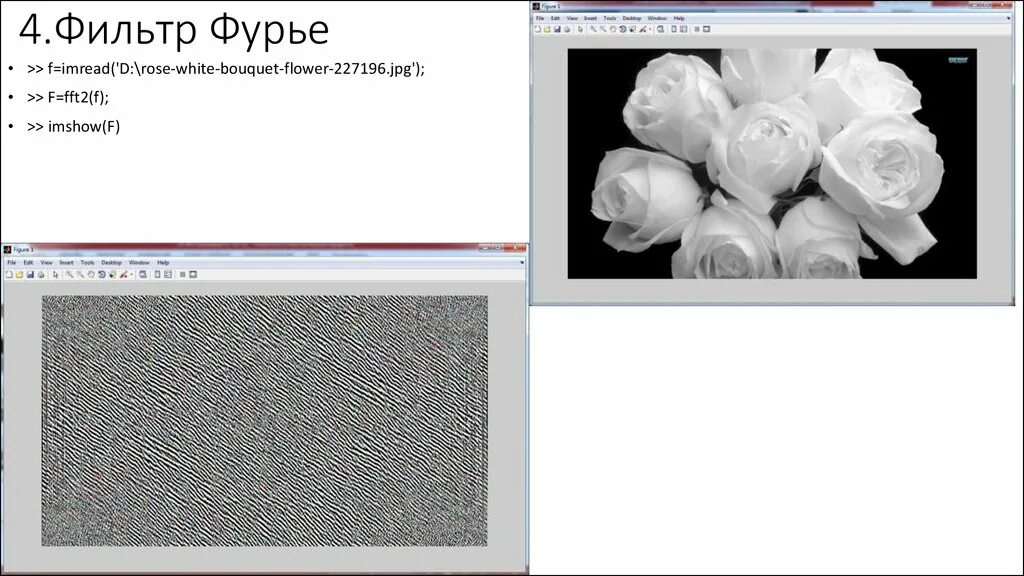
Task: Select Brush tool in FFT pattern window
Action: (123, 274)
